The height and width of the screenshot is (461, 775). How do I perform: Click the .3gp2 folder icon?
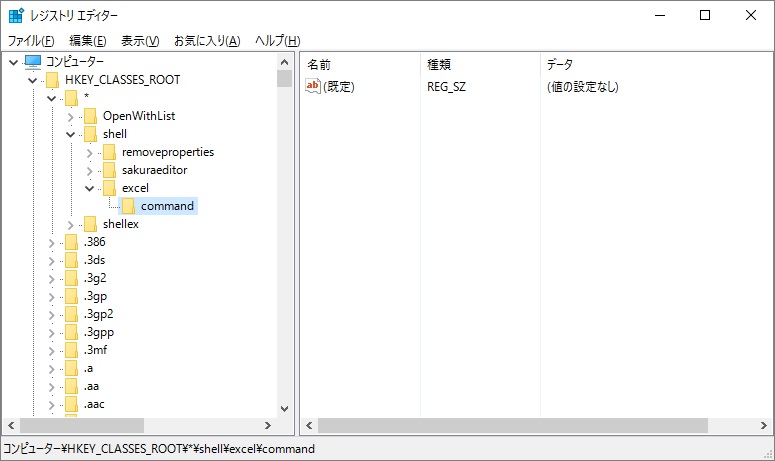[x=72, y=314]
